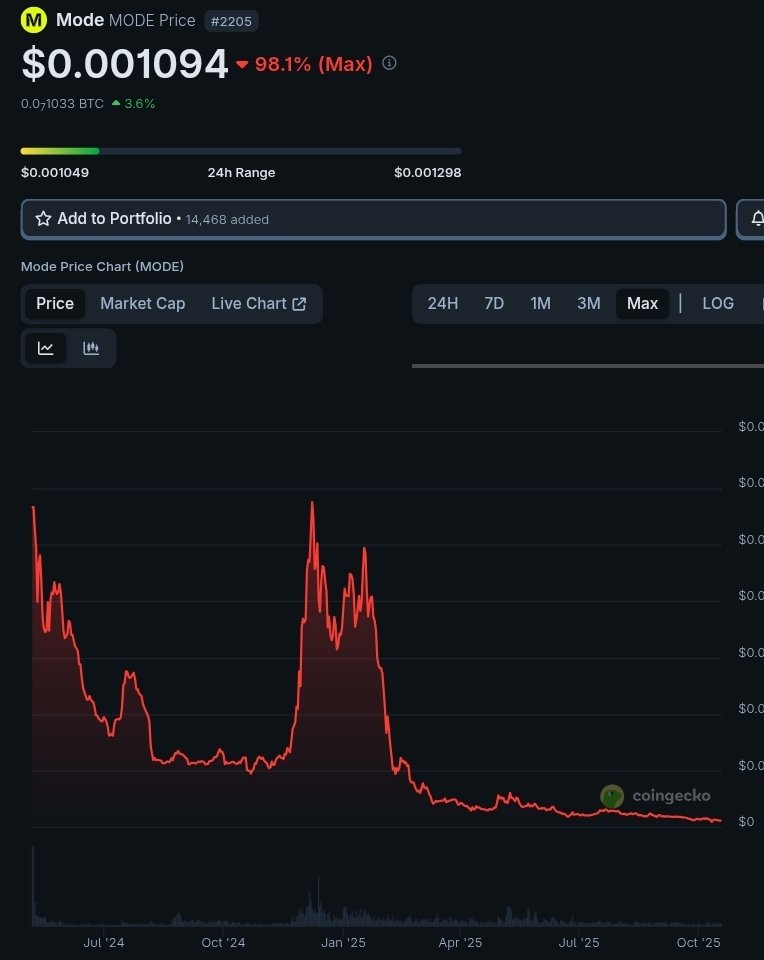Open the Market Cap tab
The image size is (764, 960).
pyautogui.click(x=142, y=303)
